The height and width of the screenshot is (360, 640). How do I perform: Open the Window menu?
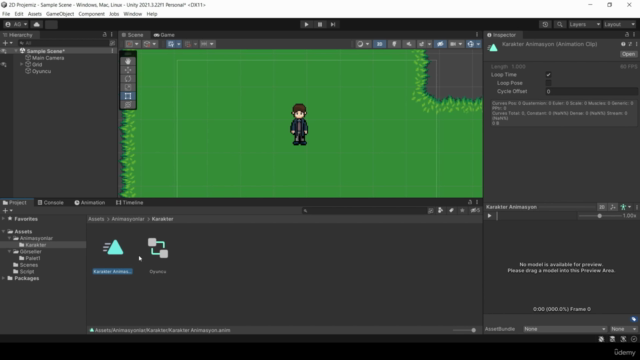pyautogui.click(x=133, y=14)
